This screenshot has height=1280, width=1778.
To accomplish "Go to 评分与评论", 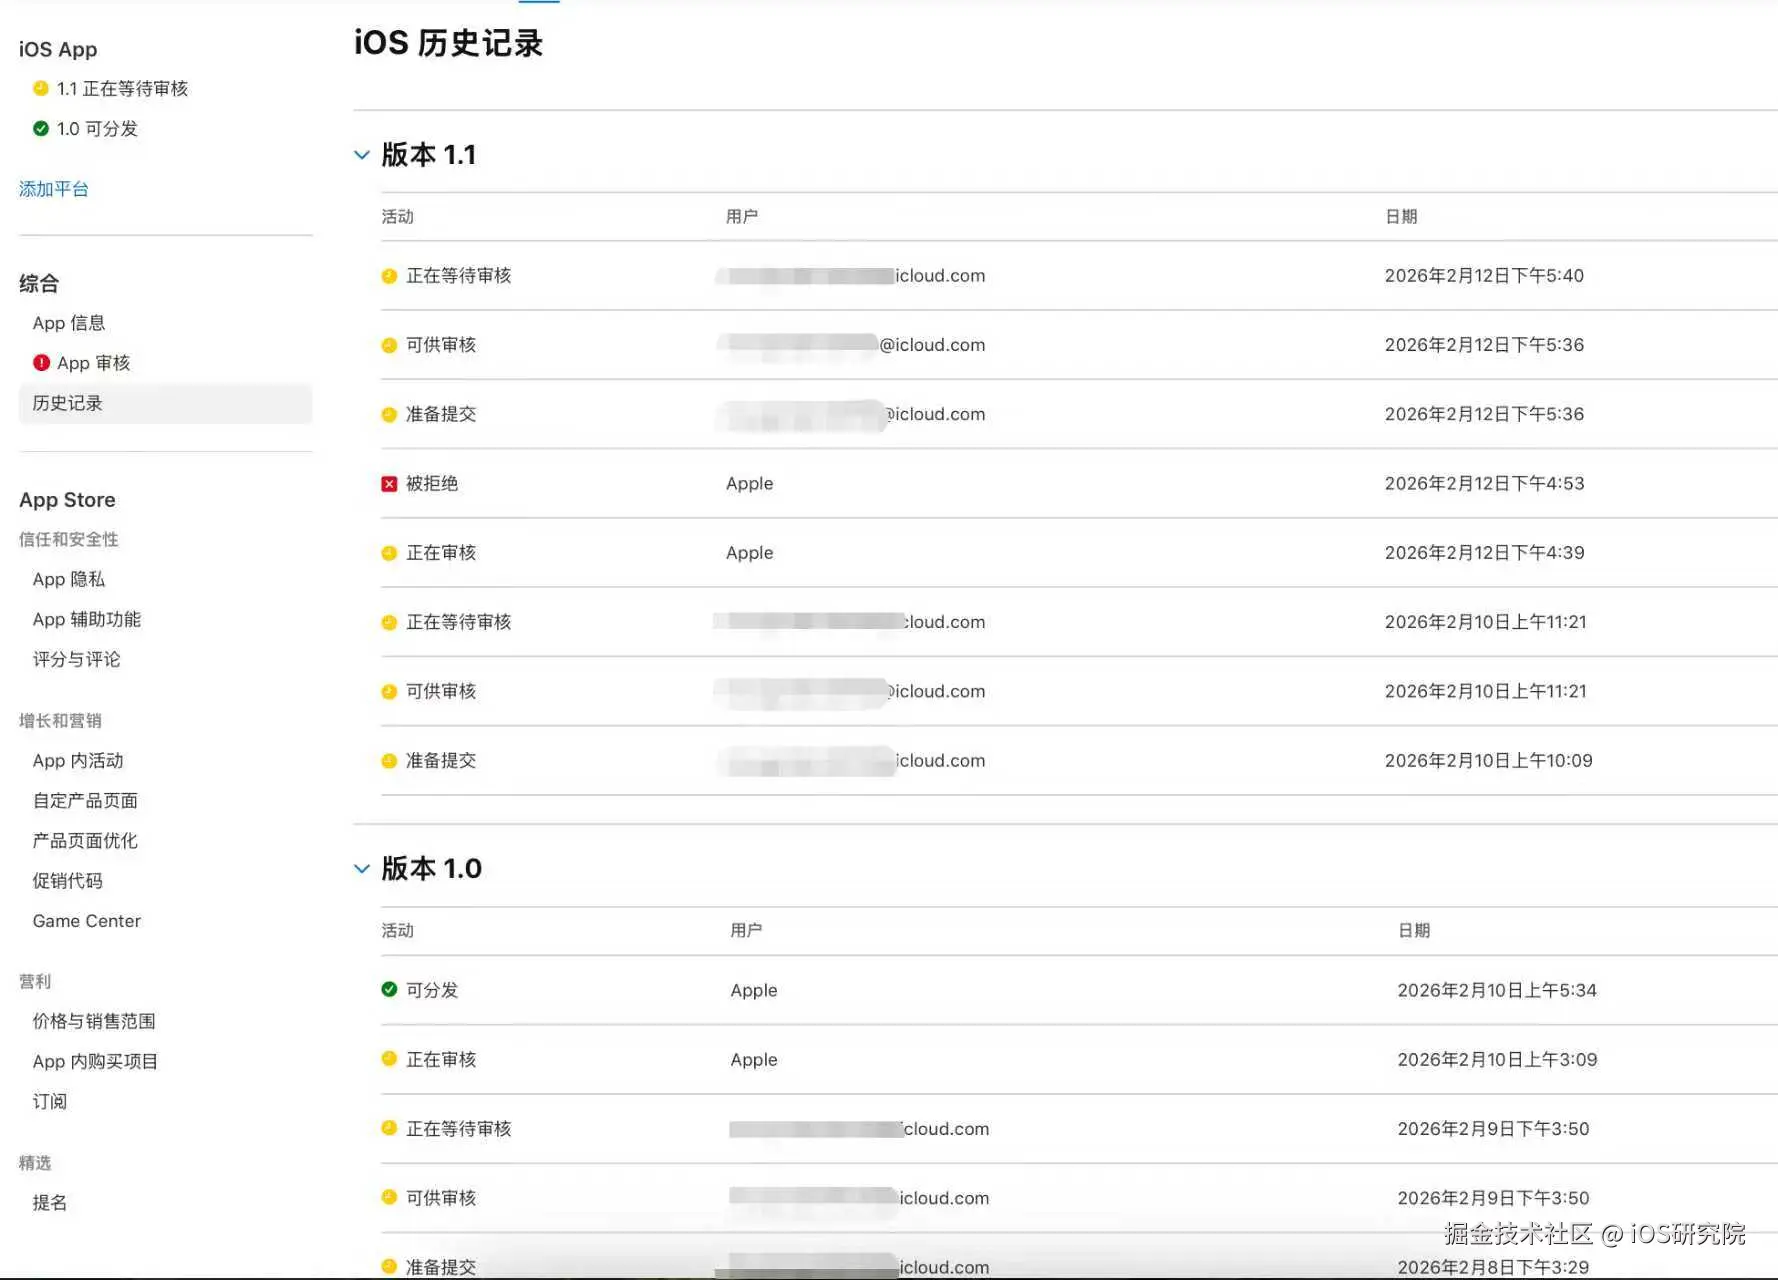I will 76,659.
